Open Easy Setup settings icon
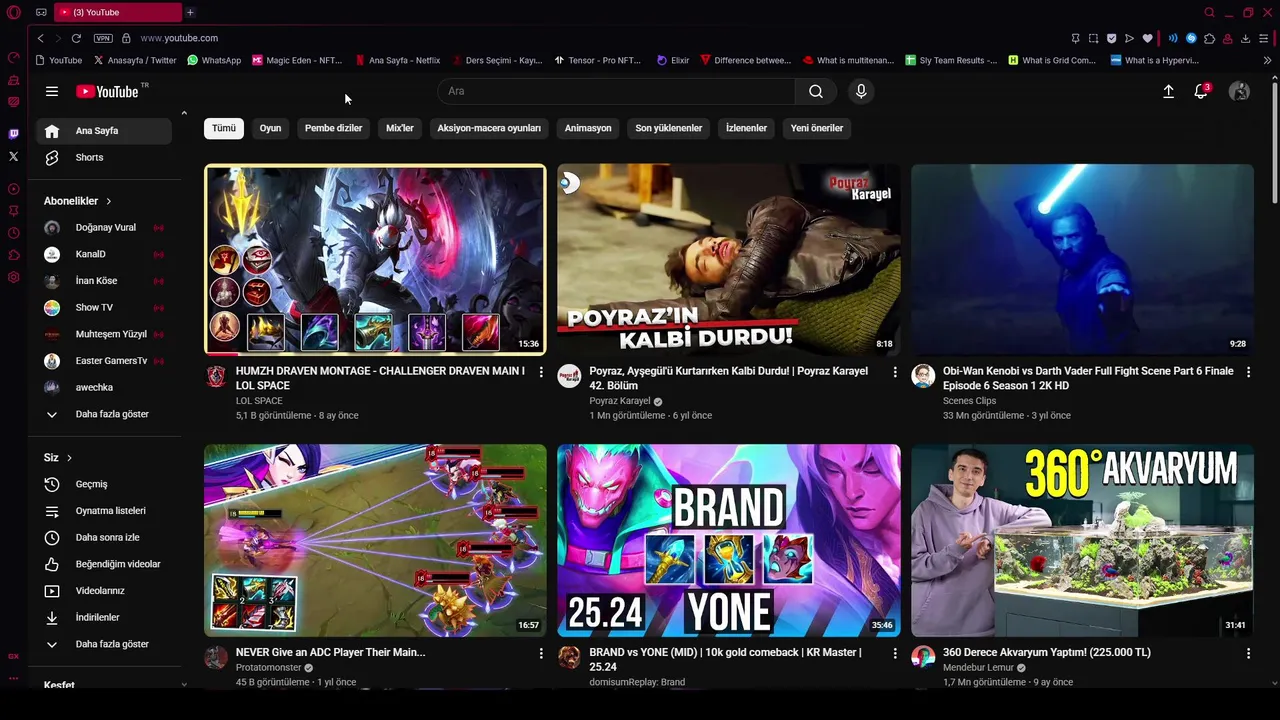 point(1264,38)
